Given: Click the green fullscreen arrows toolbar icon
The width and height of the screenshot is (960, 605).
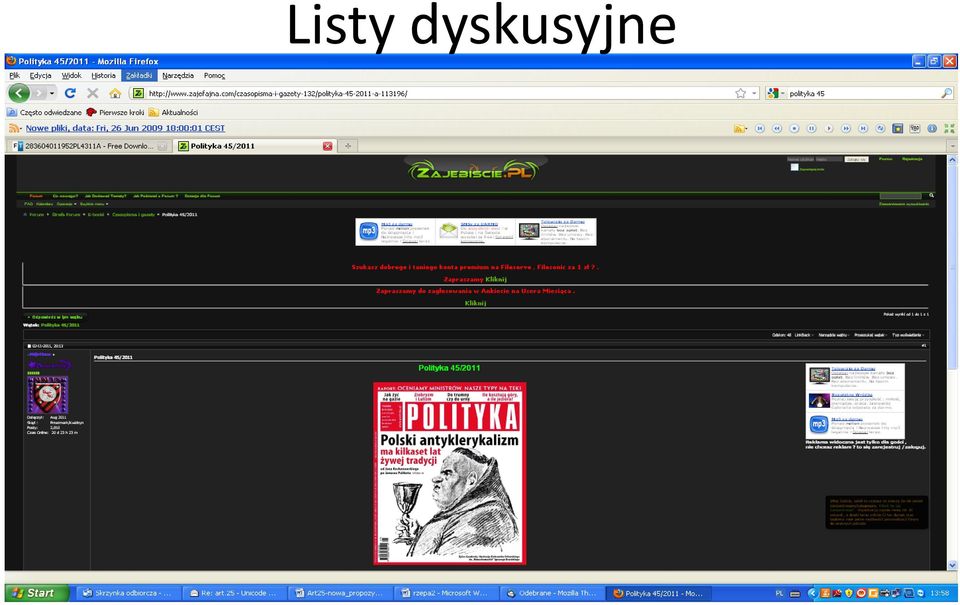Looking at the screenshot, I should pos(949,128).
